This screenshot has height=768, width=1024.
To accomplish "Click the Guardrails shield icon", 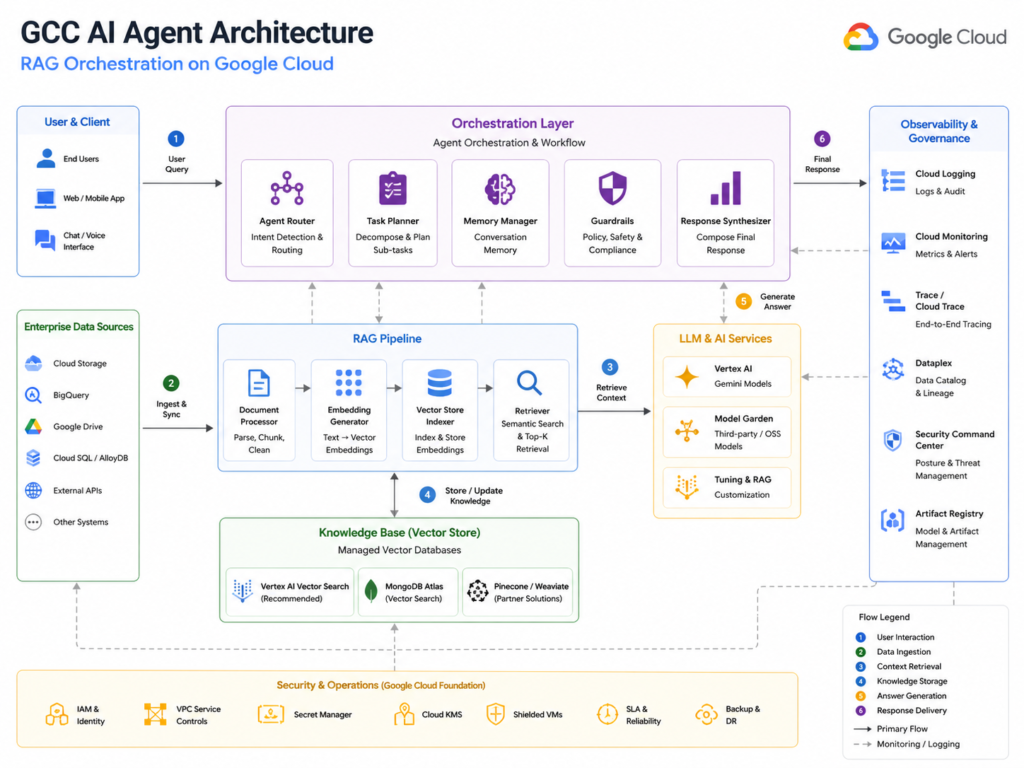I will click(612, 188).
